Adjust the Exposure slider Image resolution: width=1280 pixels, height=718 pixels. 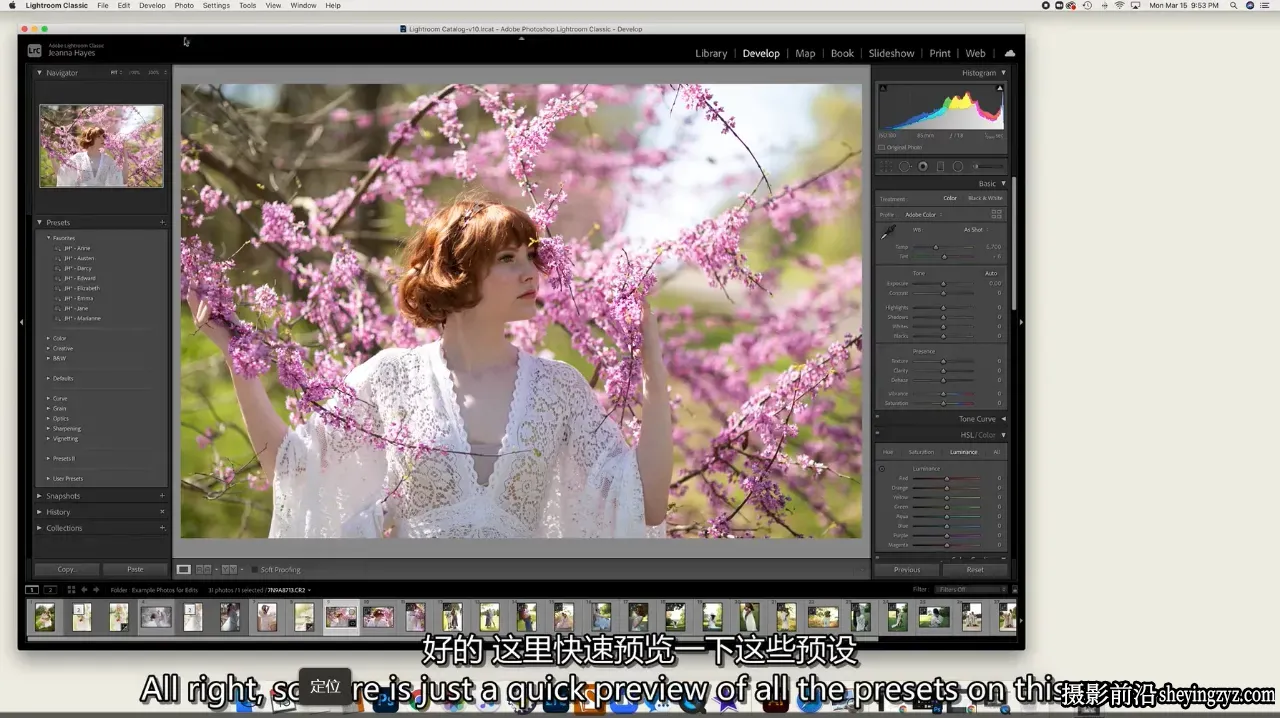[943, 284]
